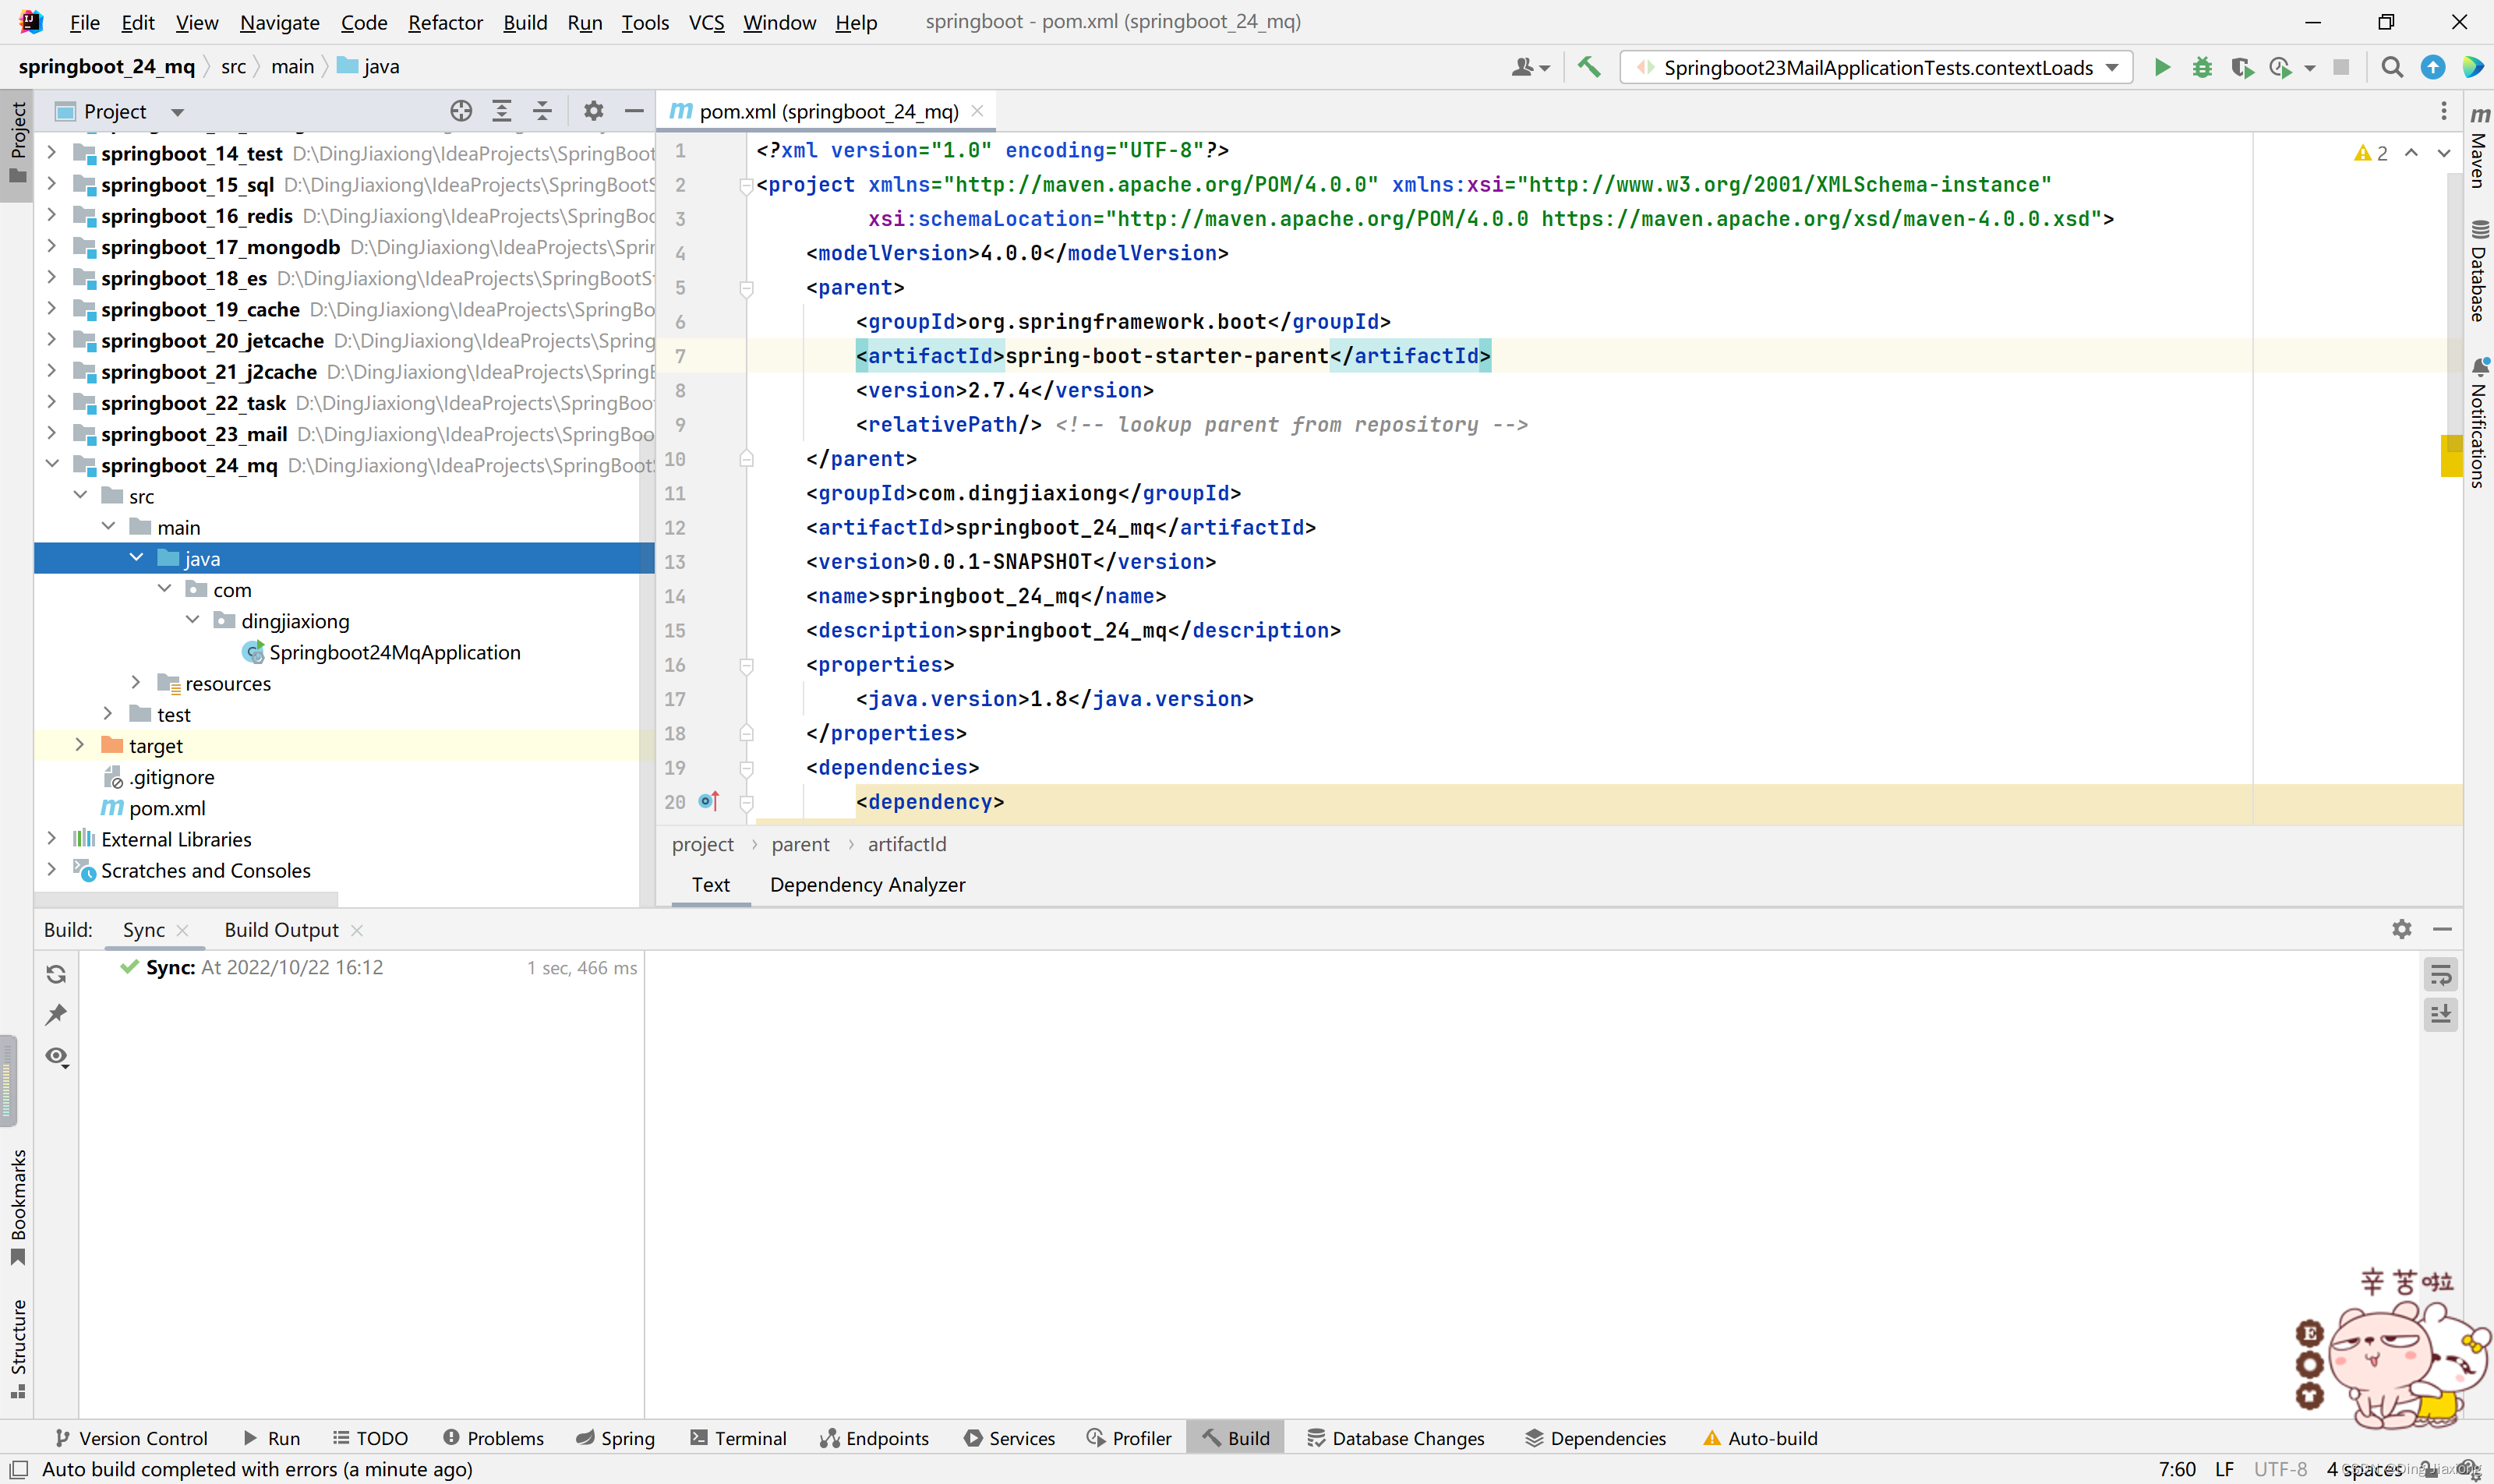Switch to the Dependency Analyzer tab
This screenshot has height=1484, width=2494.
point(867,885)
